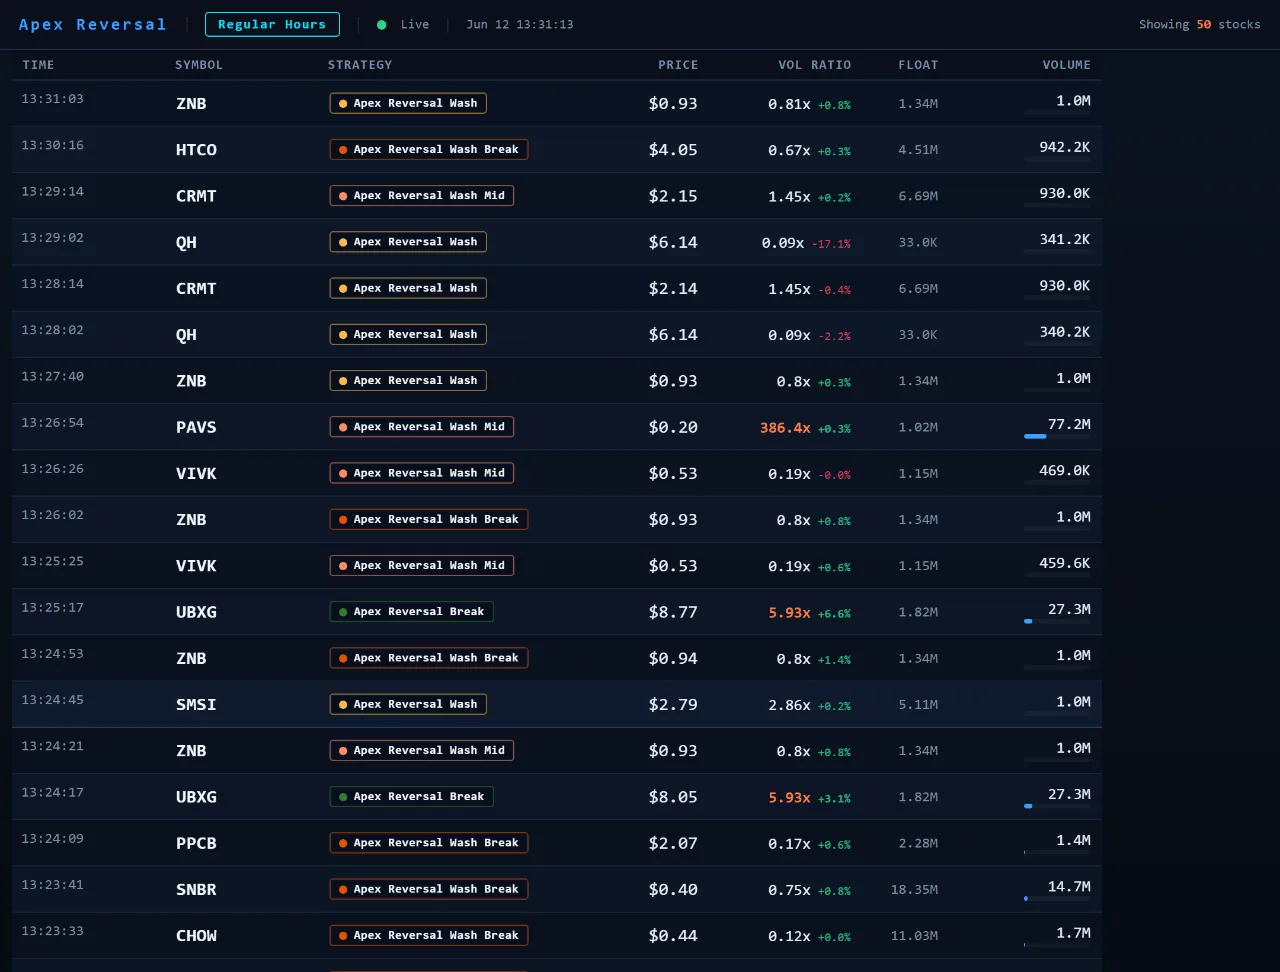Click the 11.03M float value
Screen dimensions: 1280x972
click(x=915, y=936)
